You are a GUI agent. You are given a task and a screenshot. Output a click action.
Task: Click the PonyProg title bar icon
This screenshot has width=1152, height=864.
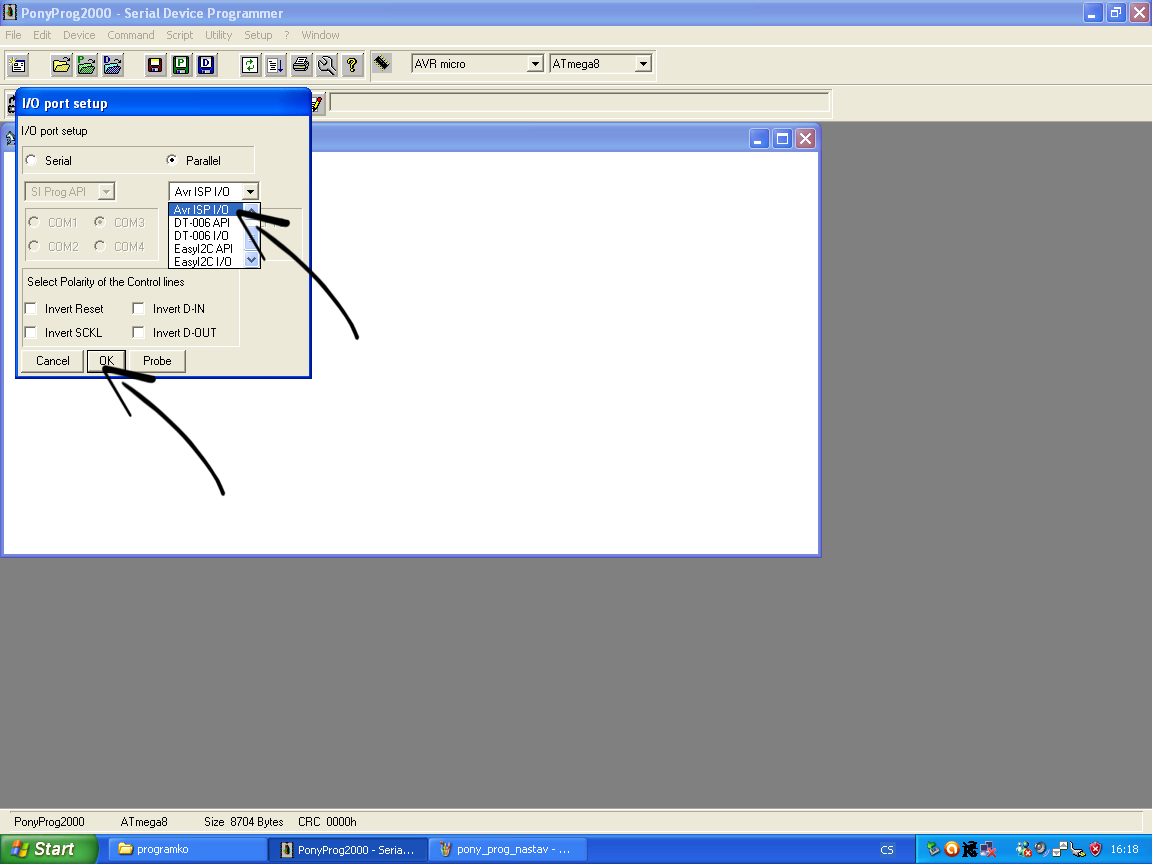pyautogui.click(x=10, y=12)
